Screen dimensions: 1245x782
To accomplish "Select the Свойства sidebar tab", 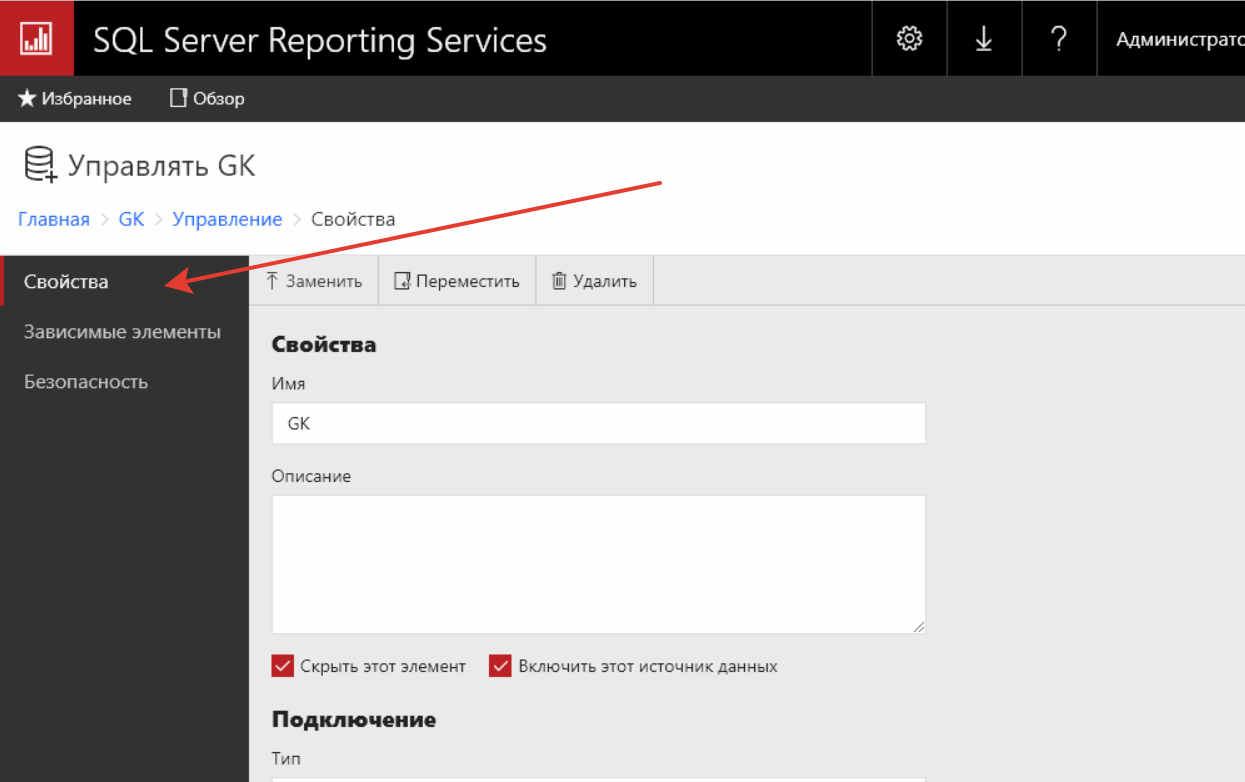I will click(x=124, y=281).
